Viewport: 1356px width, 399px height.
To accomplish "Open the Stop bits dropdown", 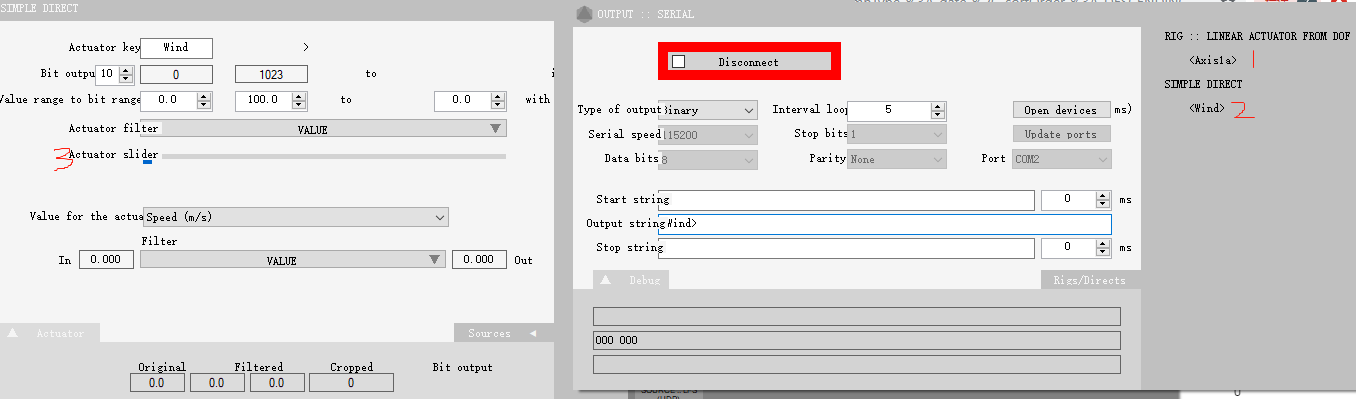I will tap(897, 134).
